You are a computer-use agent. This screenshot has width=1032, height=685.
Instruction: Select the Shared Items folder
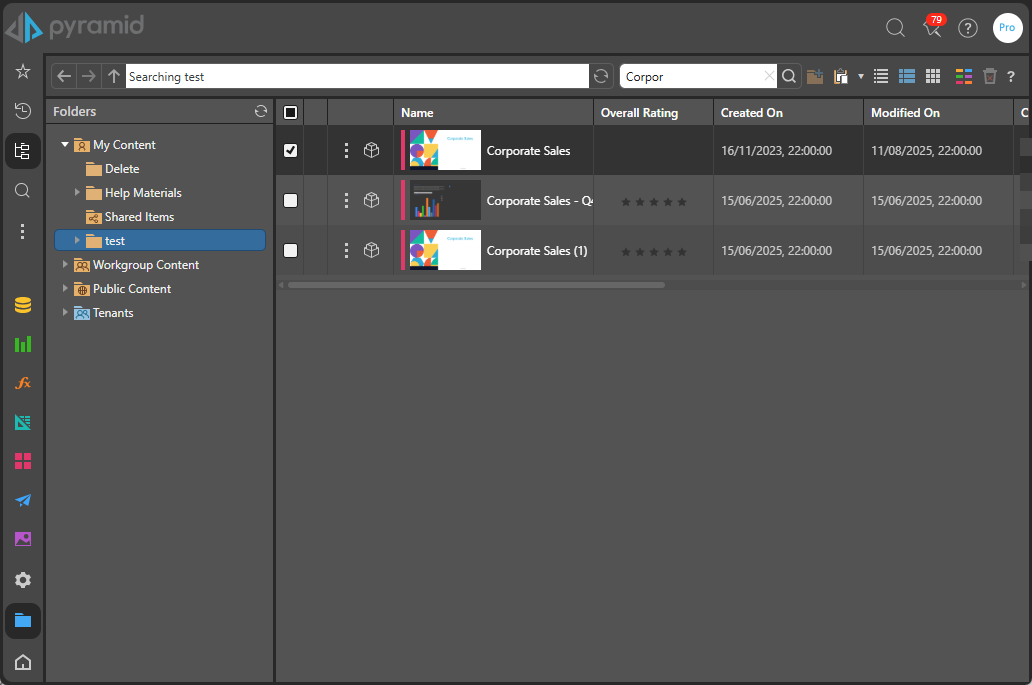pos(139,217)
